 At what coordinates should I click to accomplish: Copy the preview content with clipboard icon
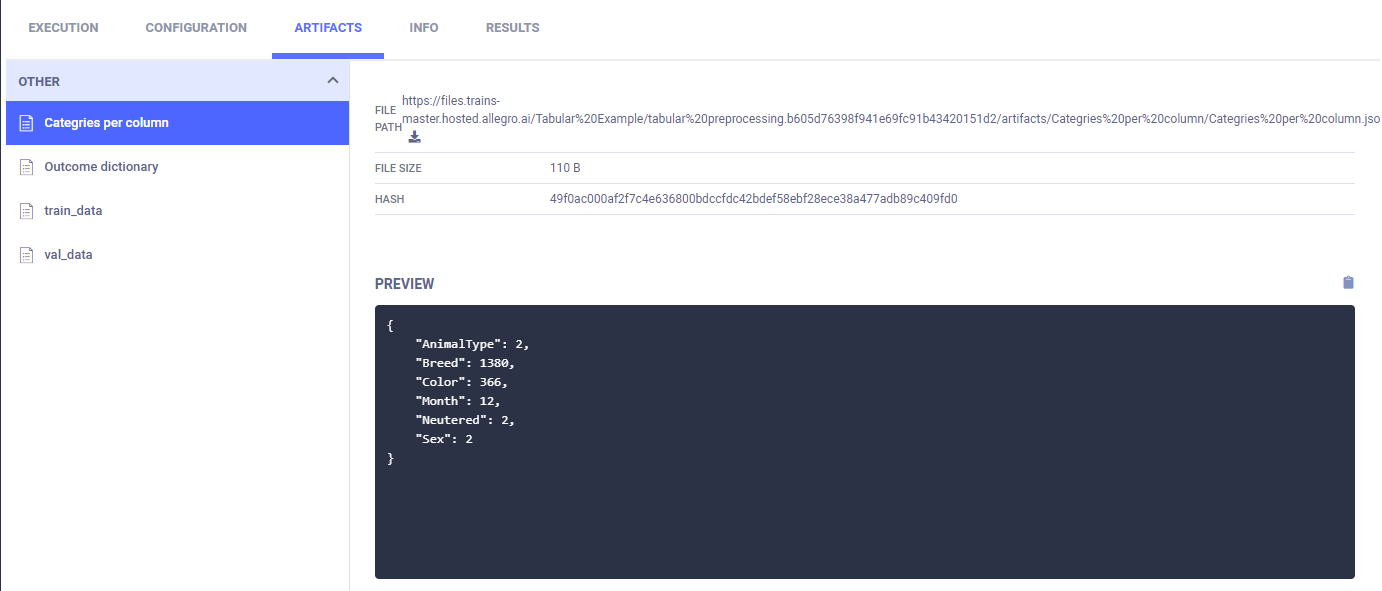pos(1348,283)
